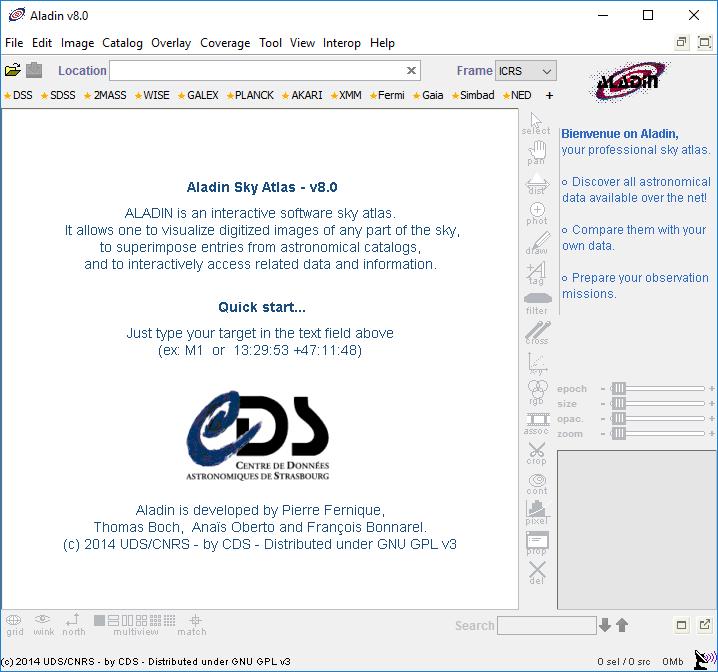Screen dimensions: 718x672
Task: Open the pixel histogram tool
Action: pyautogui.click(x=537, y=513)
